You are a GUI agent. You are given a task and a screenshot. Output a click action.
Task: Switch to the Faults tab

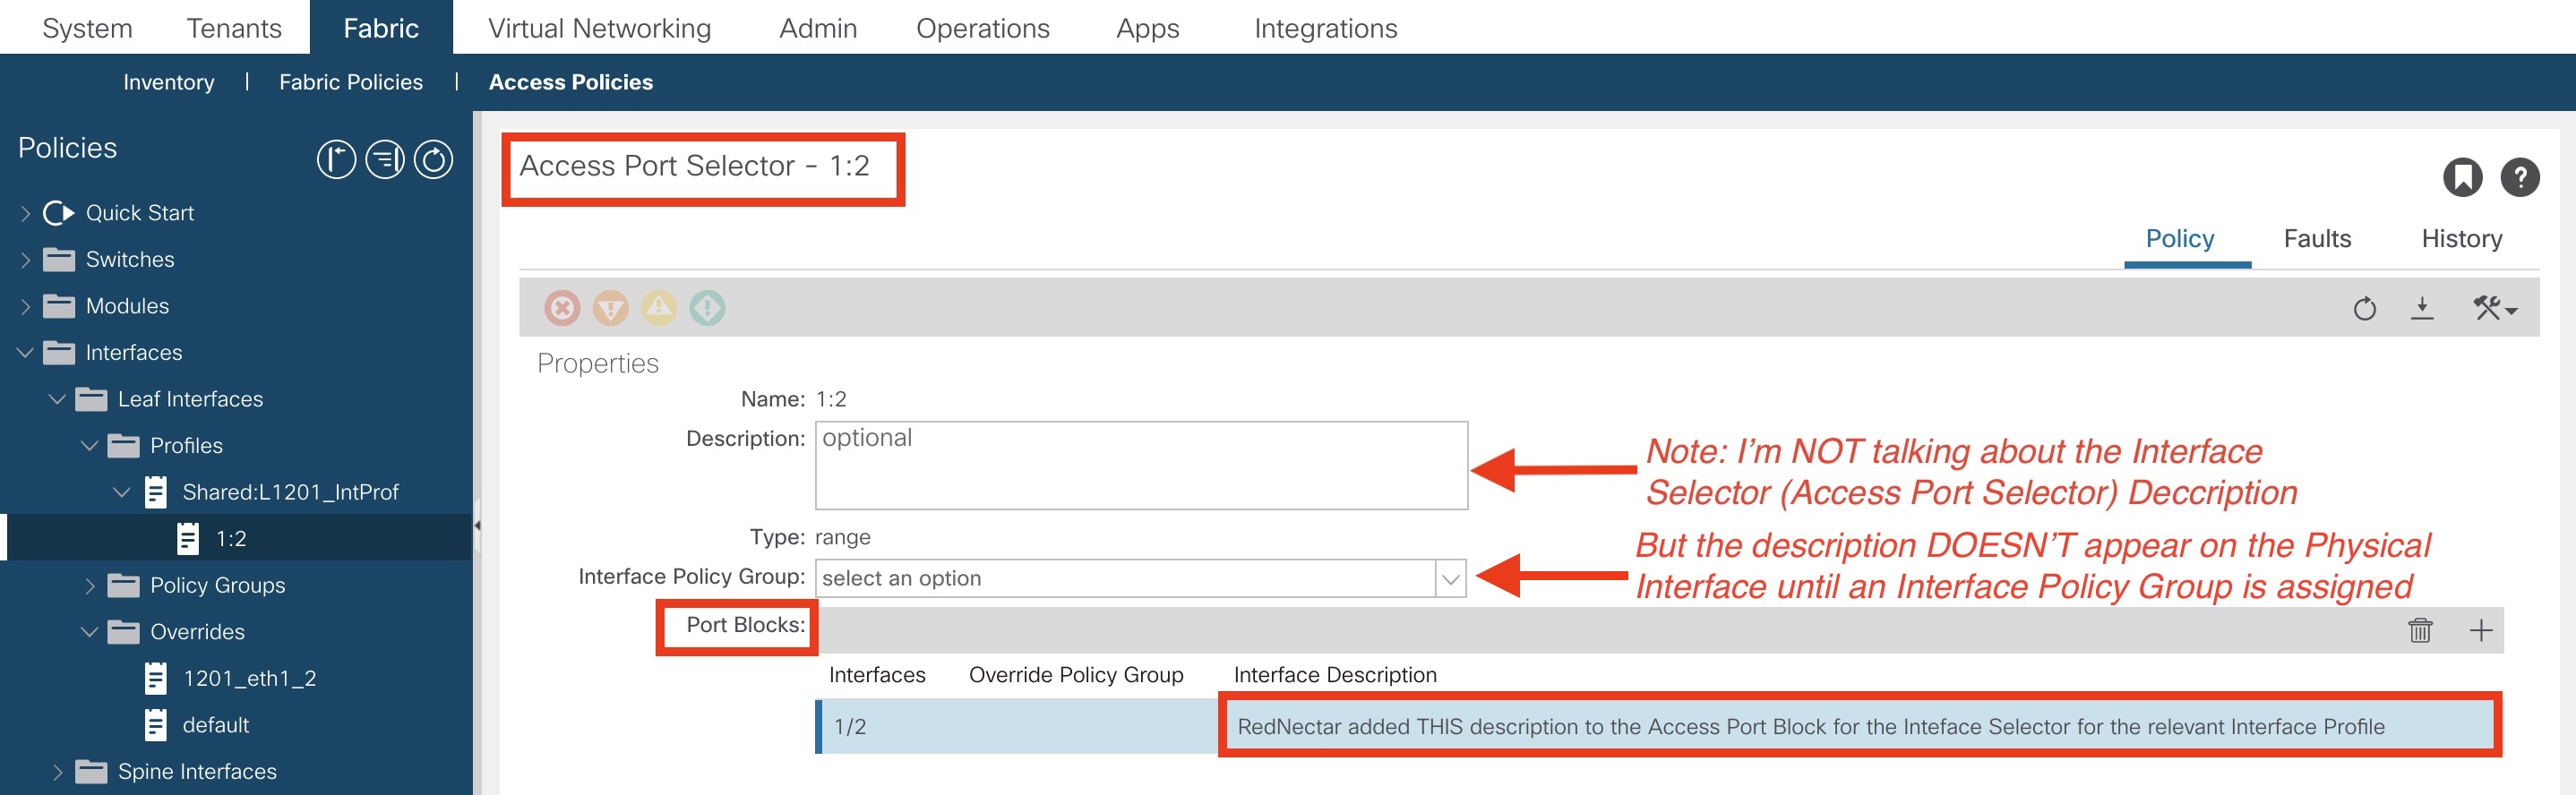(2316, 239)
